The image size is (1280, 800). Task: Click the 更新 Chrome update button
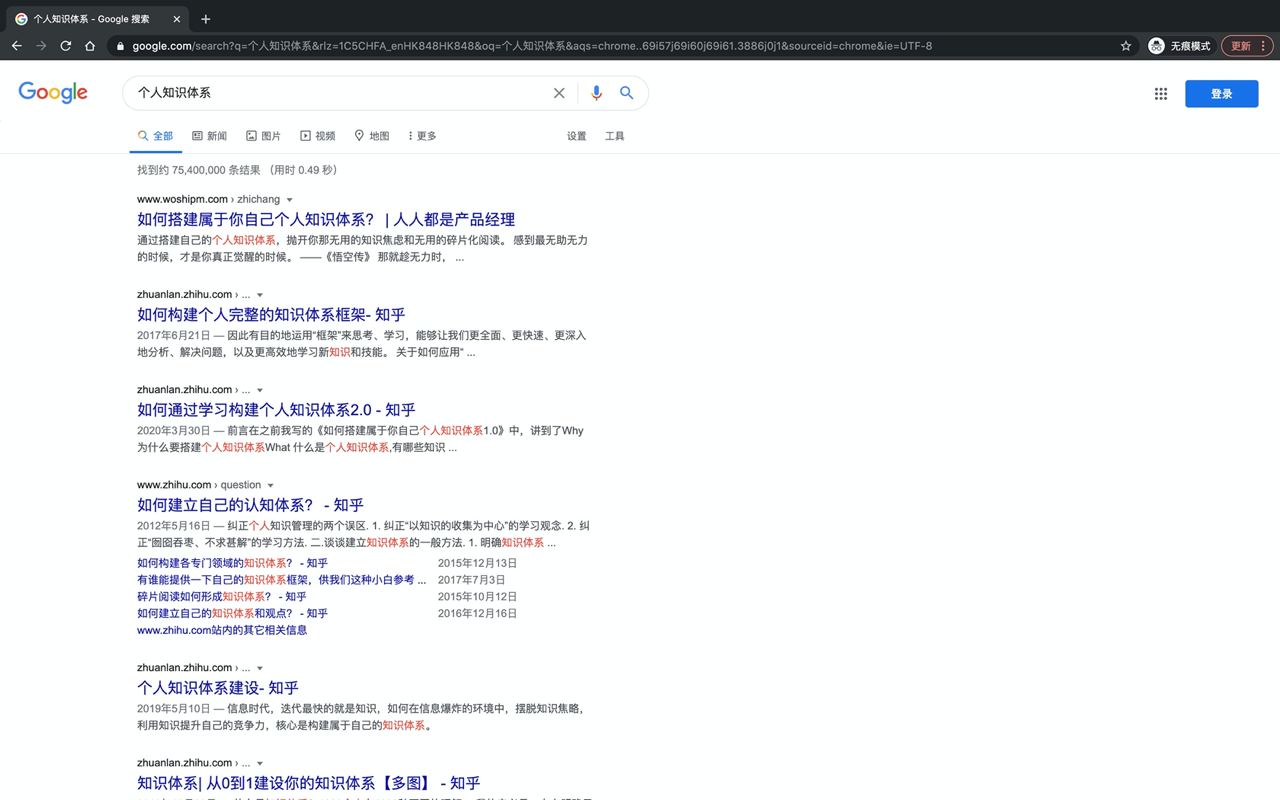[x=1241, y=46]
